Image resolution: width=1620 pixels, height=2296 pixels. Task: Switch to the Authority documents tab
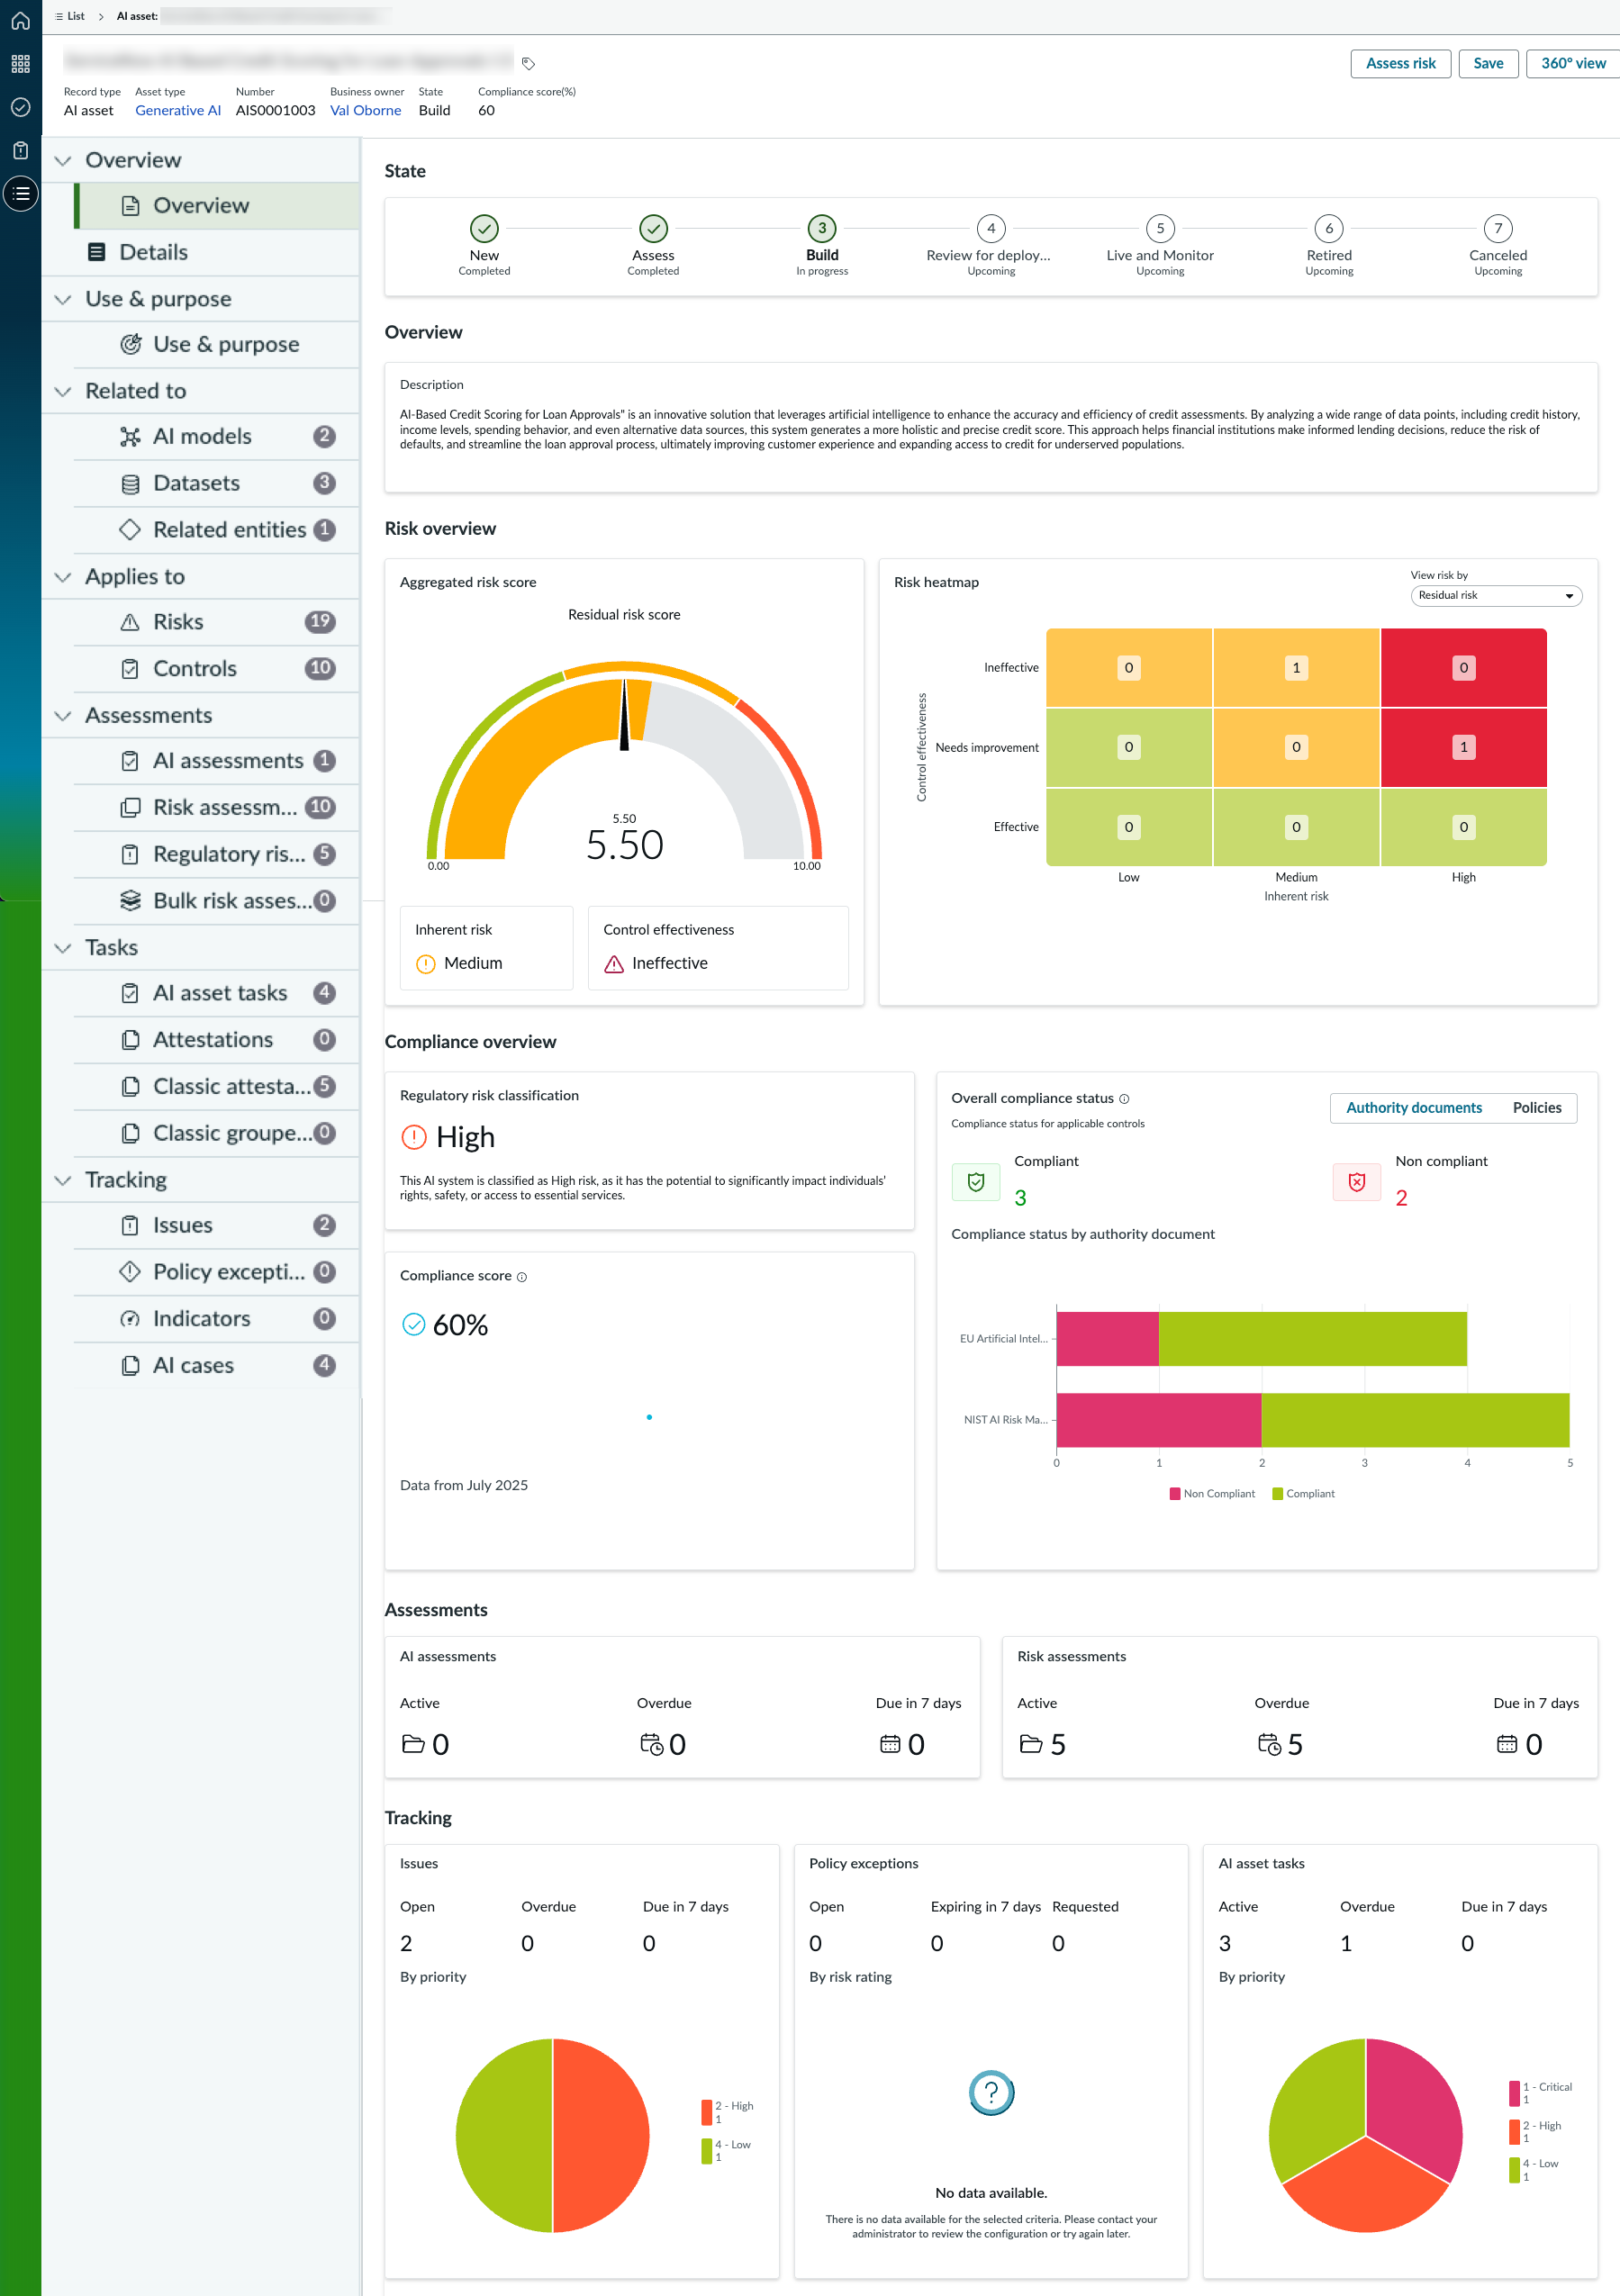pyautogui.click(x=1414, y=1108)
